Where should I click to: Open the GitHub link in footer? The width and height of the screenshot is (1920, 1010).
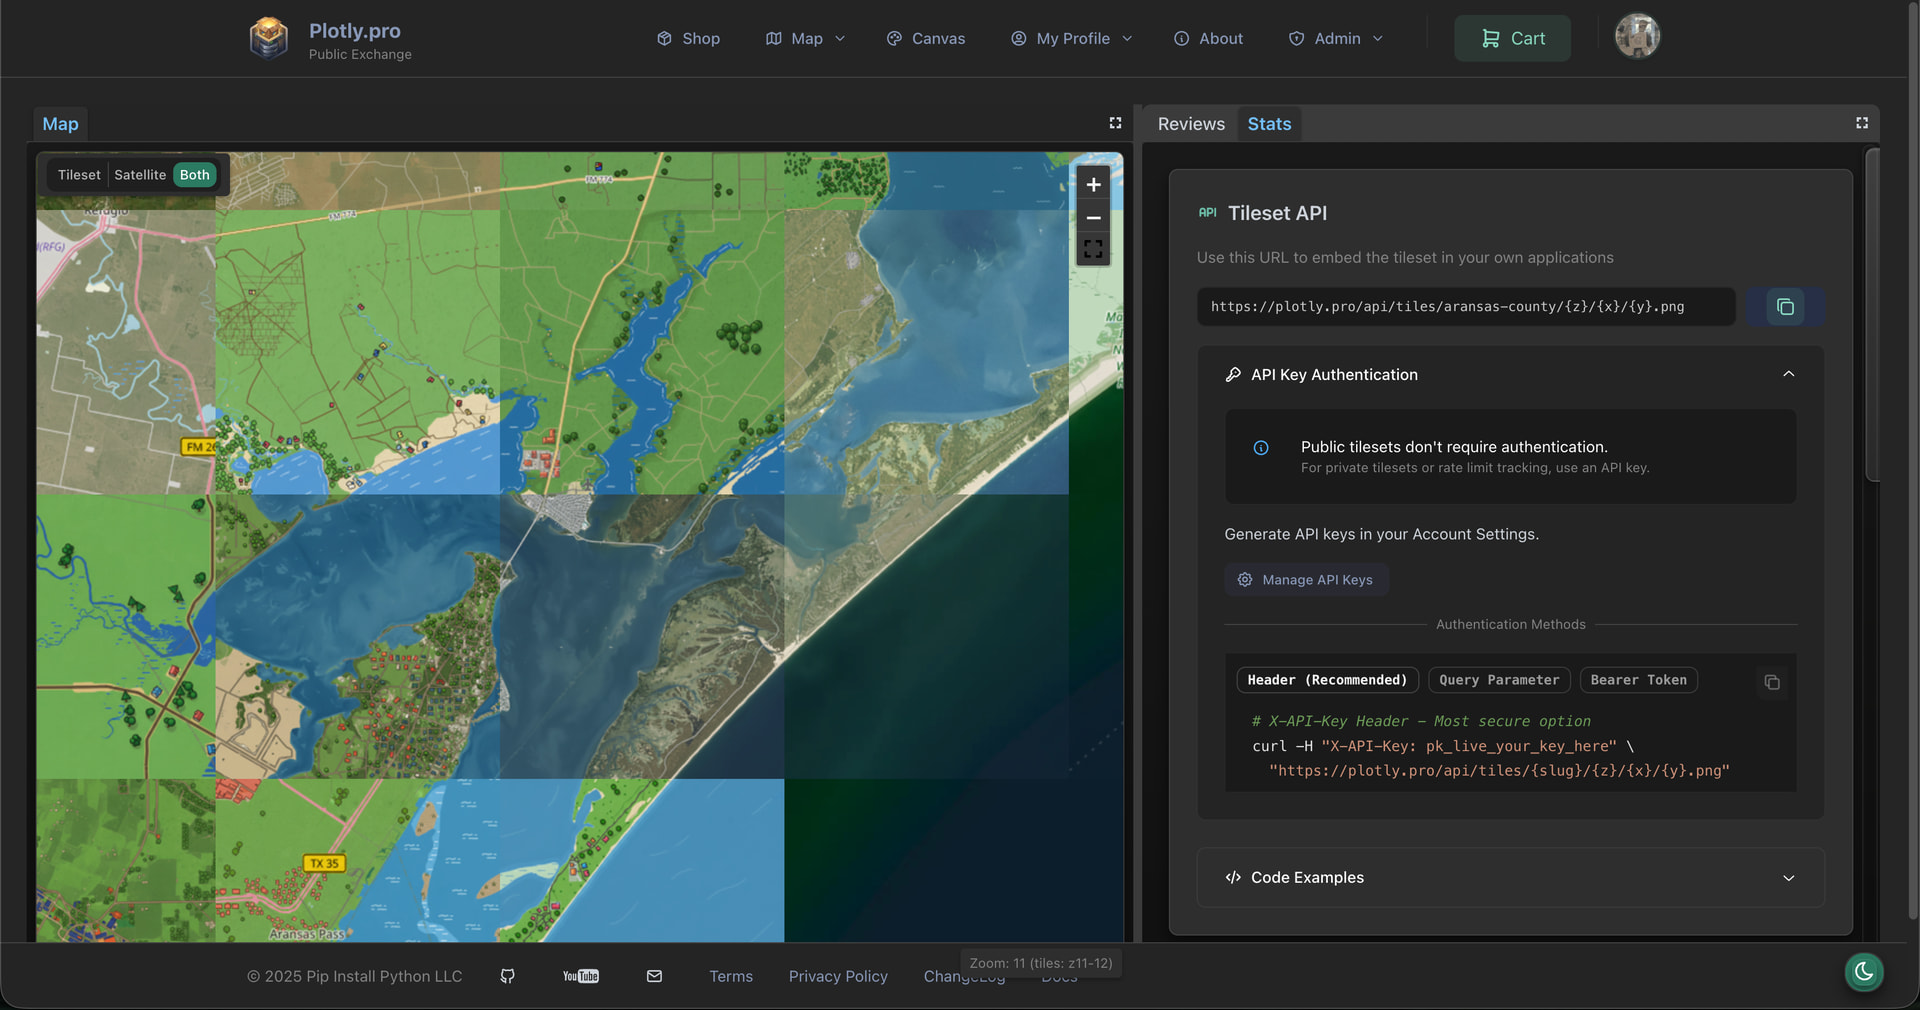(x=508, y=976)
